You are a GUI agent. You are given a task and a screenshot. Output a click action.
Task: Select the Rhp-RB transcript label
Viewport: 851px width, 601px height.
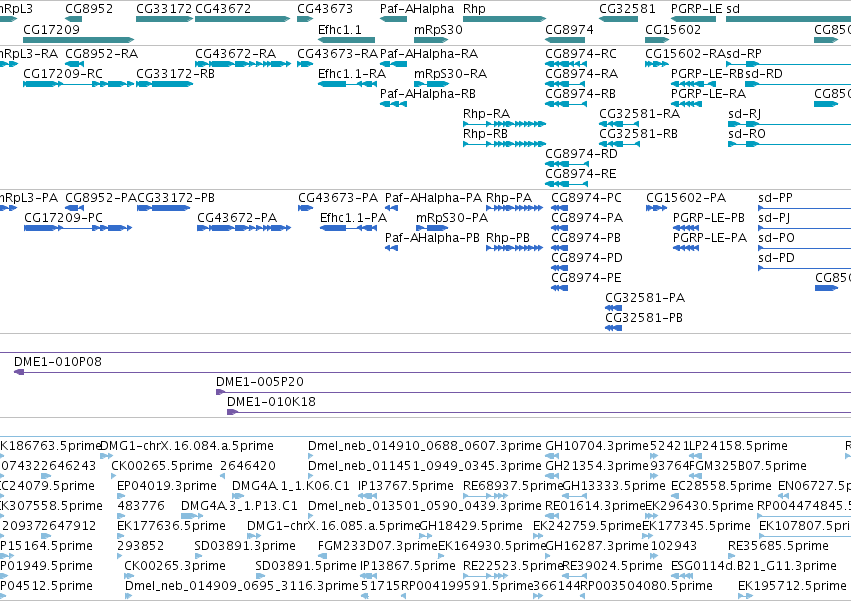point(485,134)
